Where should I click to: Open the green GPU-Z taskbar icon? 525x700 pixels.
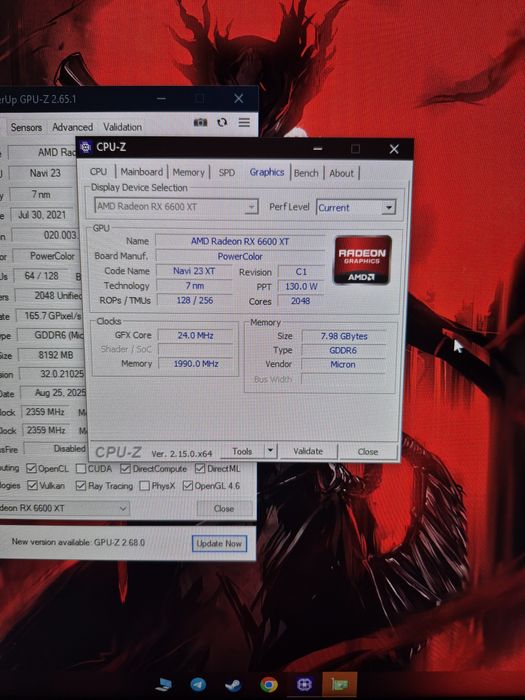click(340, 684)
